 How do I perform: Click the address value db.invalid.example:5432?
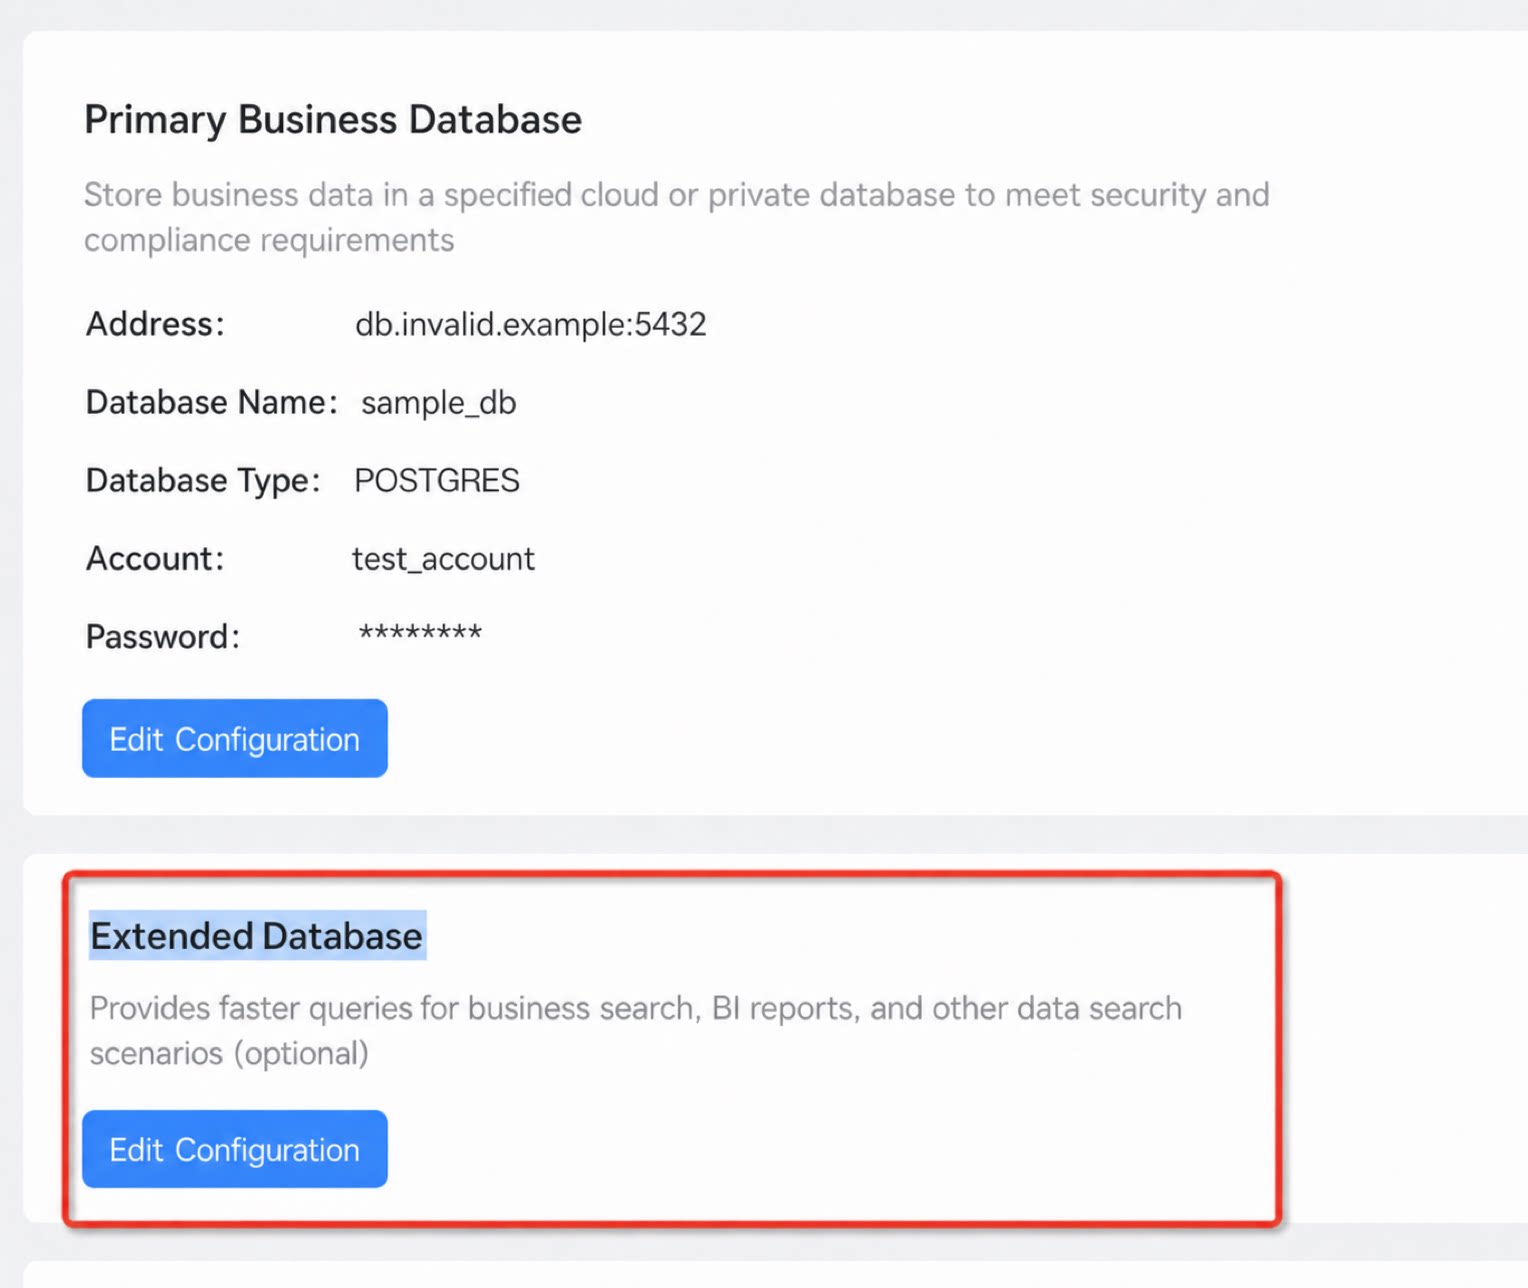click(x=530, y=324)
